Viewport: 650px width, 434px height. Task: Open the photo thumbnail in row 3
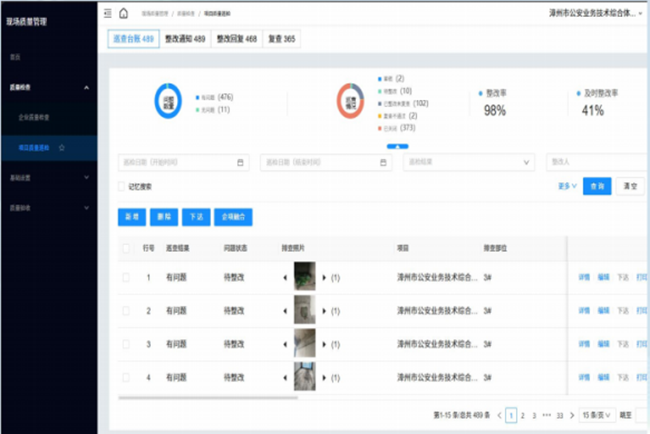point(305,343)
